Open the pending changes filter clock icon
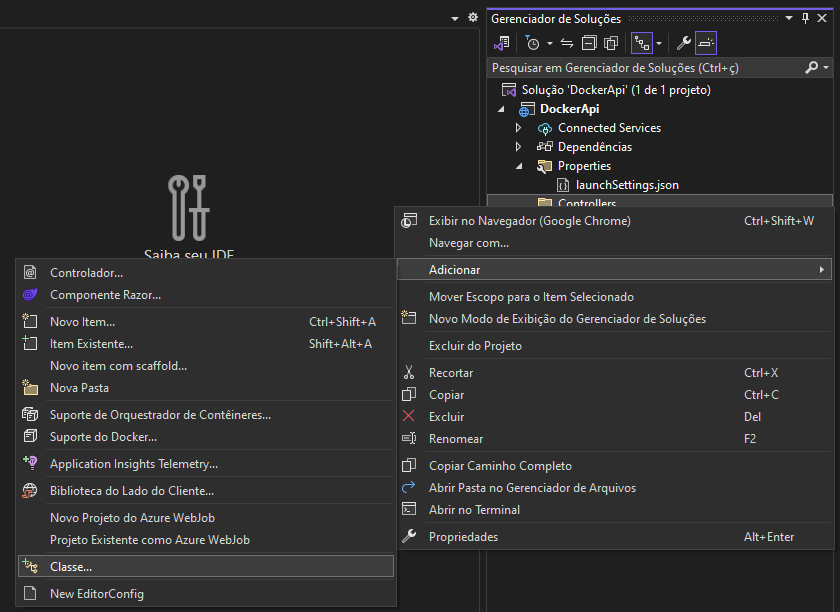Viewport: 840px width, 612px height. [x=532, y=43]
